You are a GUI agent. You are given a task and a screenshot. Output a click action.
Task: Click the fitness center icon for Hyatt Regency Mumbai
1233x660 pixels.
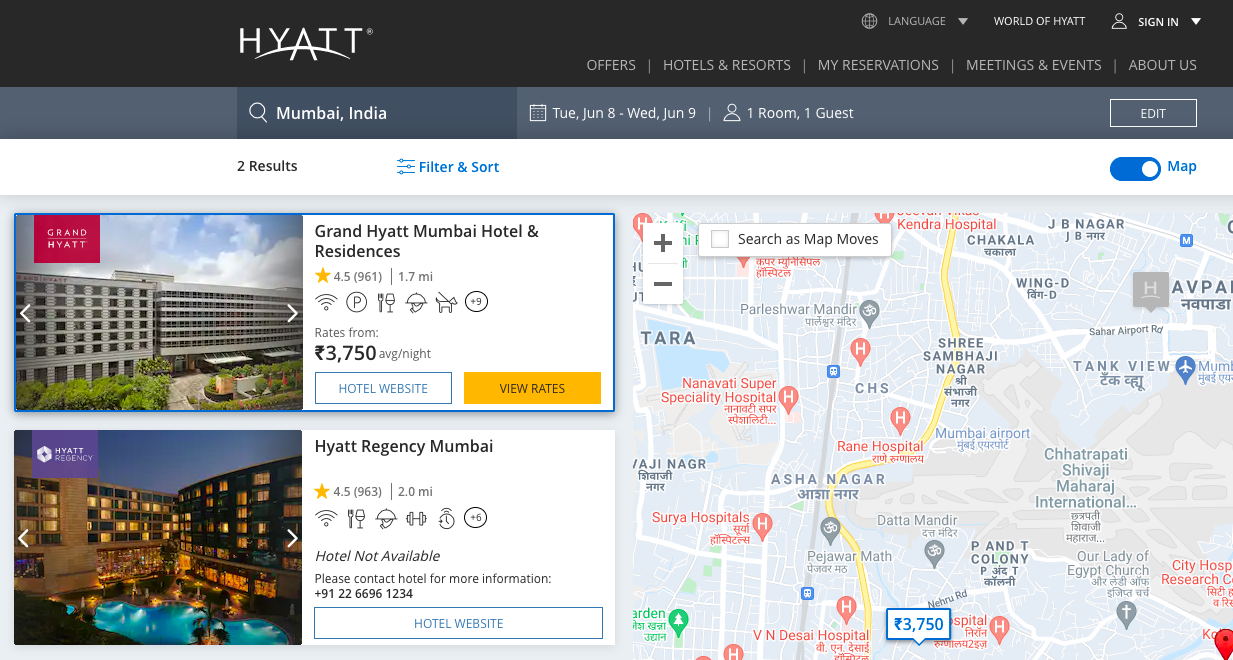416,518
